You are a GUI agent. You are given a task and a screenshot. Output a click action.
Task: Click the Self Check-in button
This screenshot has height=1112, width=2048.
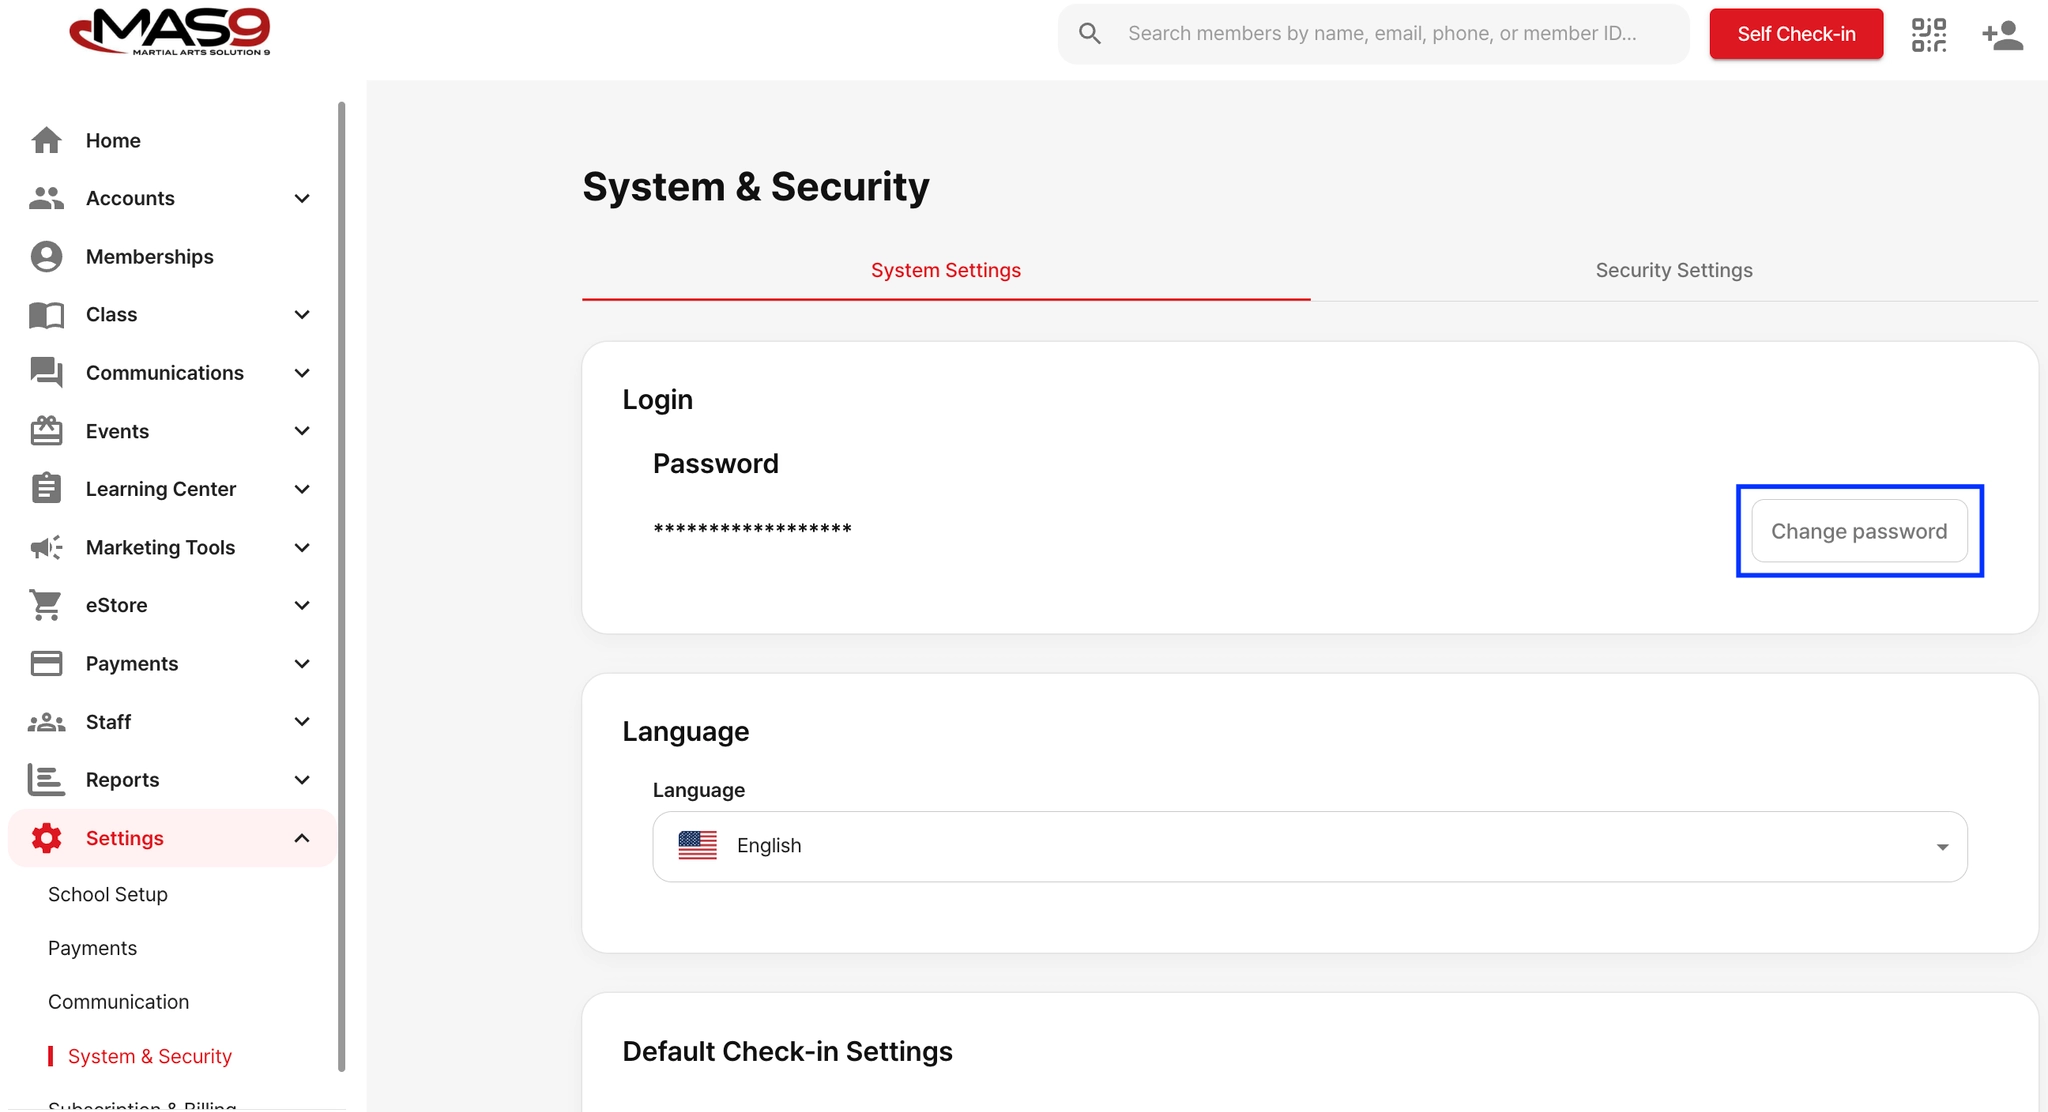tap(1796, 33)
